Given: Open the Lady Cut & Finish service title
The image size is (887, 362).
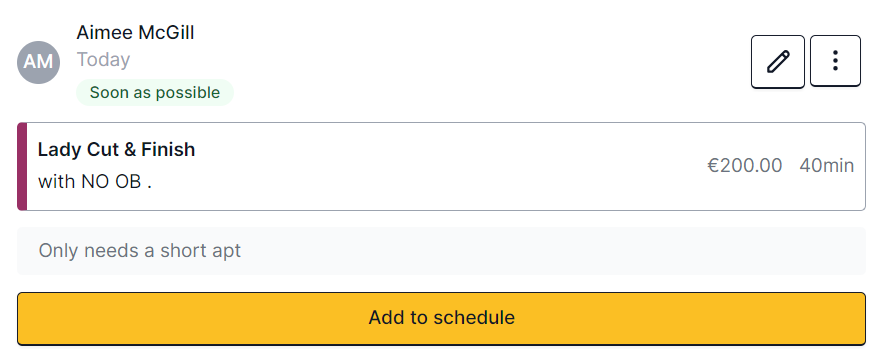Looking at the screenshot, I should pyautogui.click(x=117, y=149).
